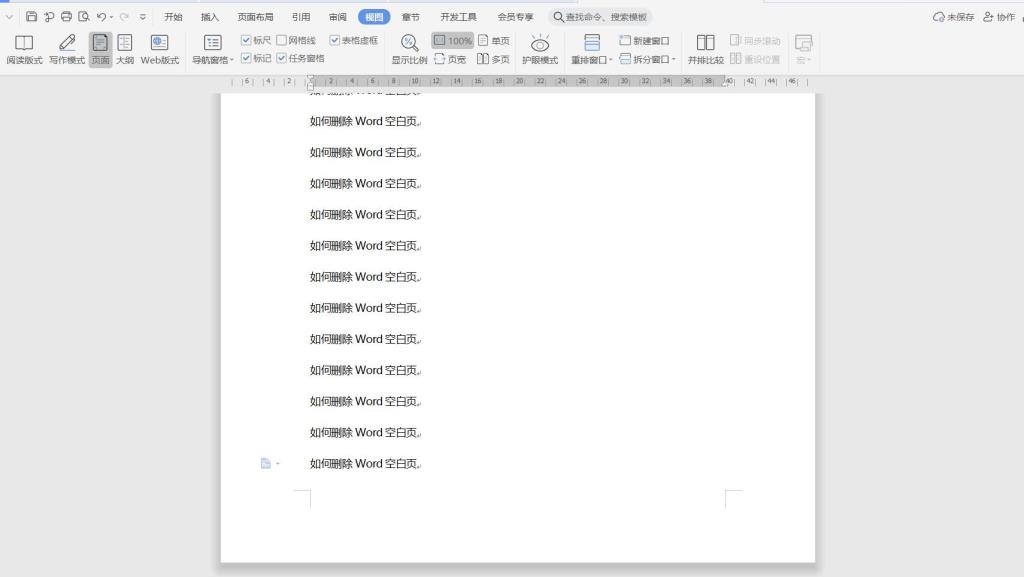The width and height of the screenshot is (1024, 577).
Task: Click the icon between Save and Print
Action: (49, 16)
